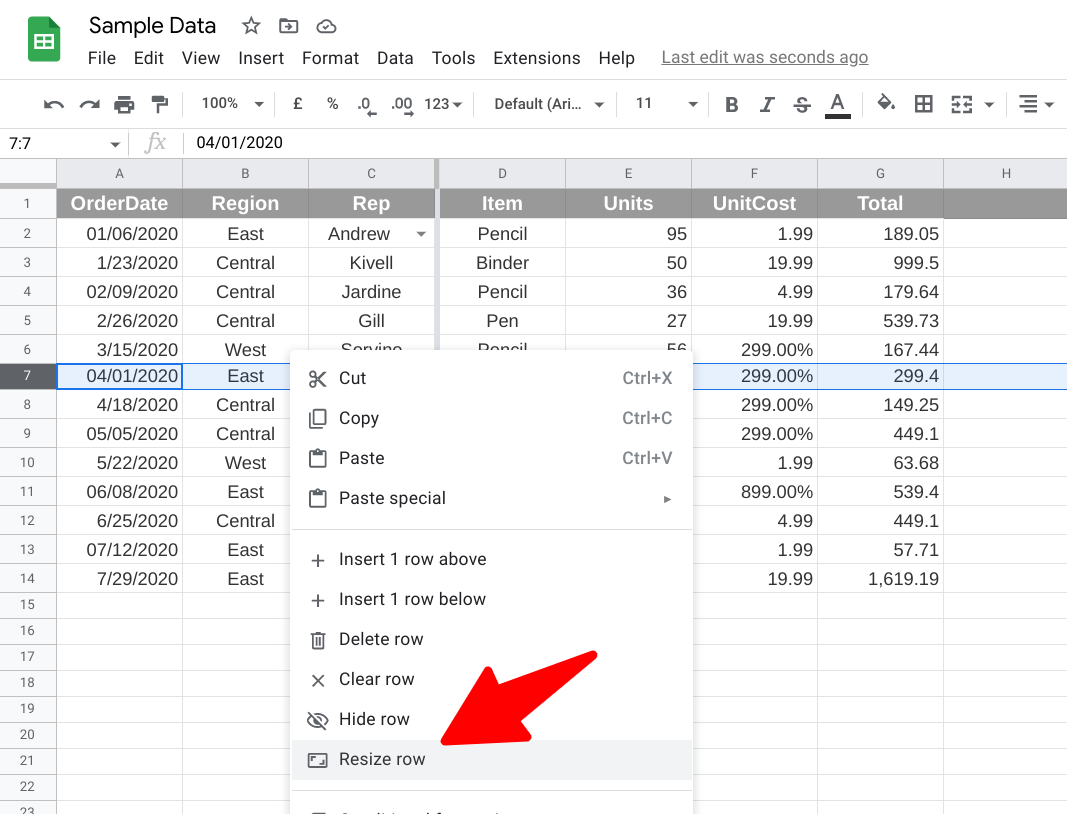This screenshot has width=1067, height=814.
Task: Open the Edit menu
Action: (148, 59)
